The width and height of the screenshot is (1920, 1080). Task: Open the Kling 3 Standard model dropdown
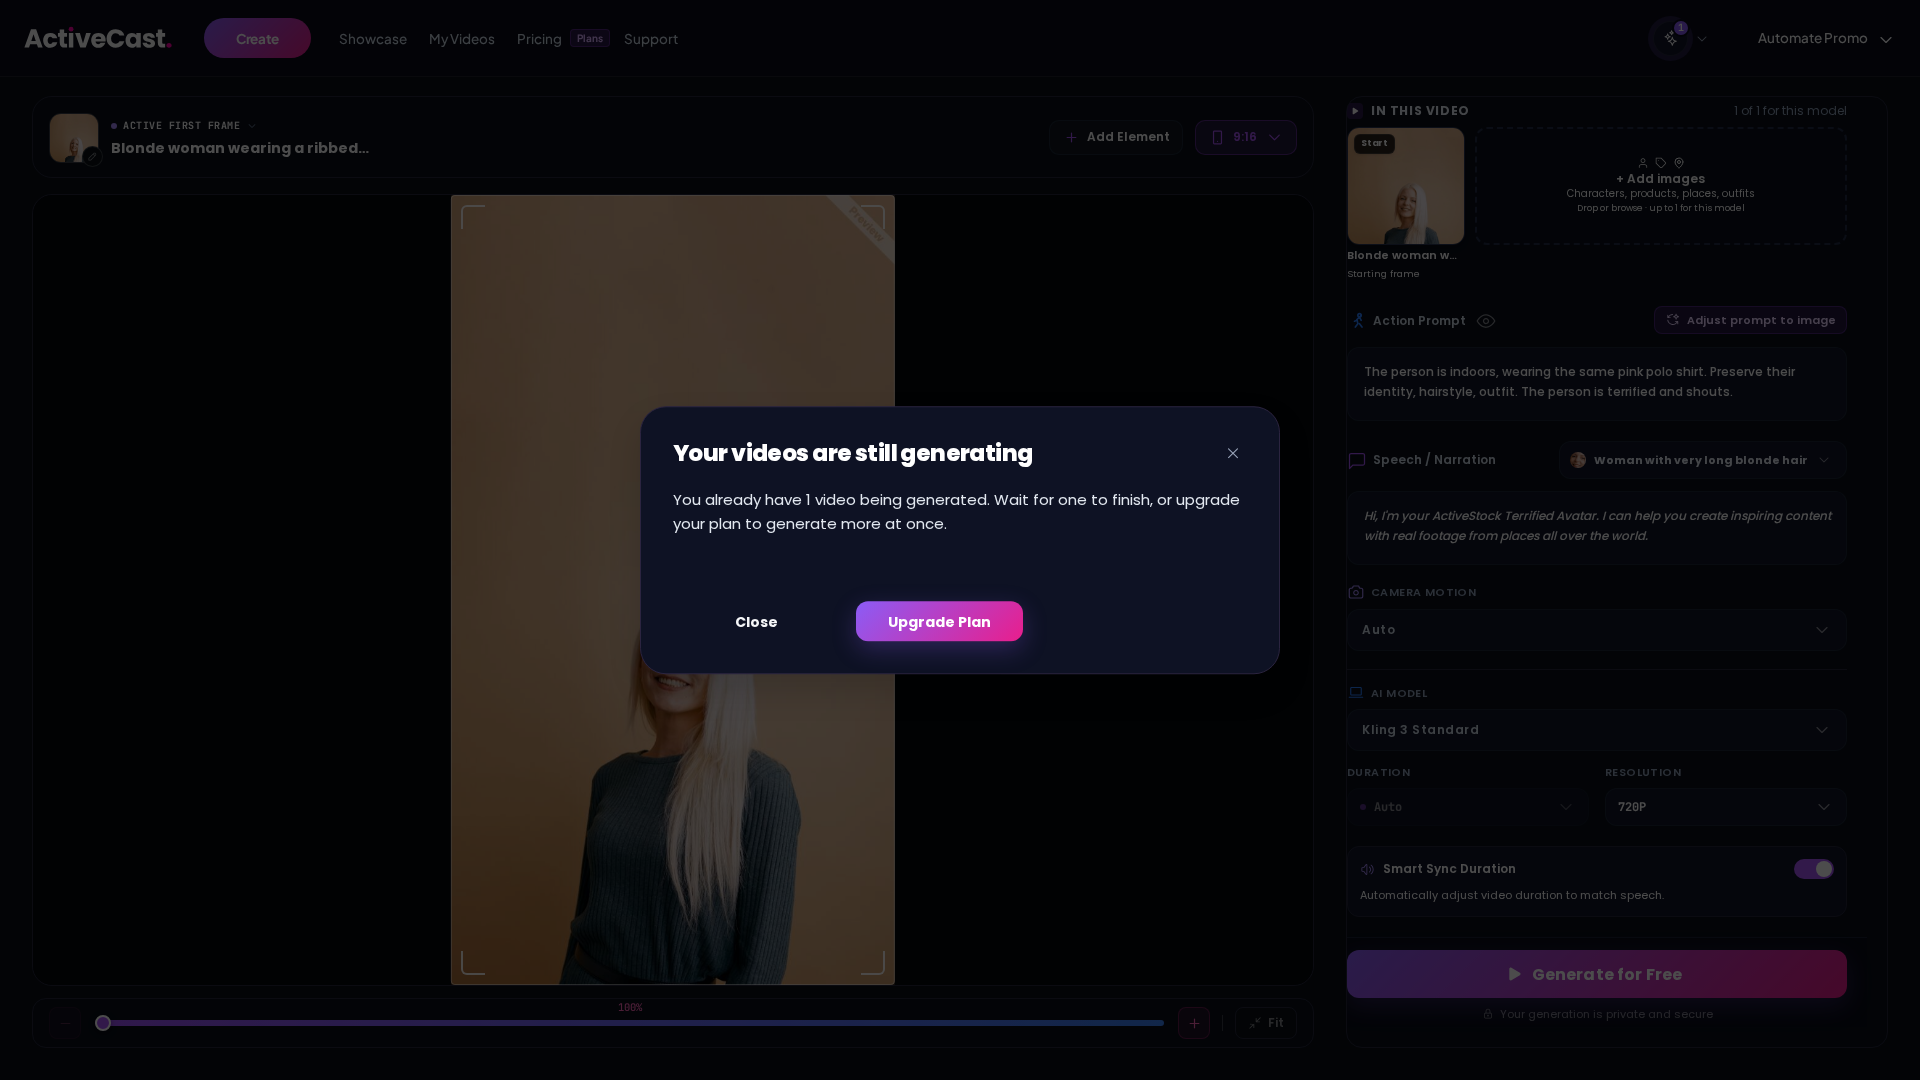pyautogui.click(x=1597, y=730)
